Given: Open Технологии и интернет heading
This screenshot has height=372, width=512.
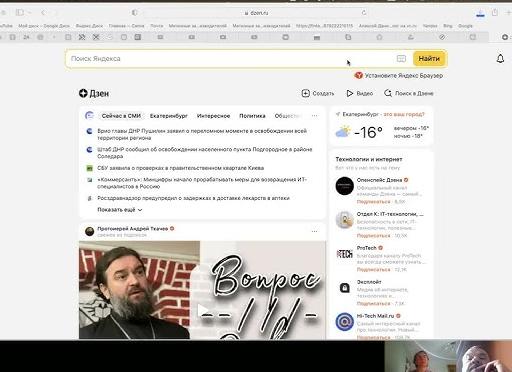Looking at the screenshot, I should coord(369,159).
